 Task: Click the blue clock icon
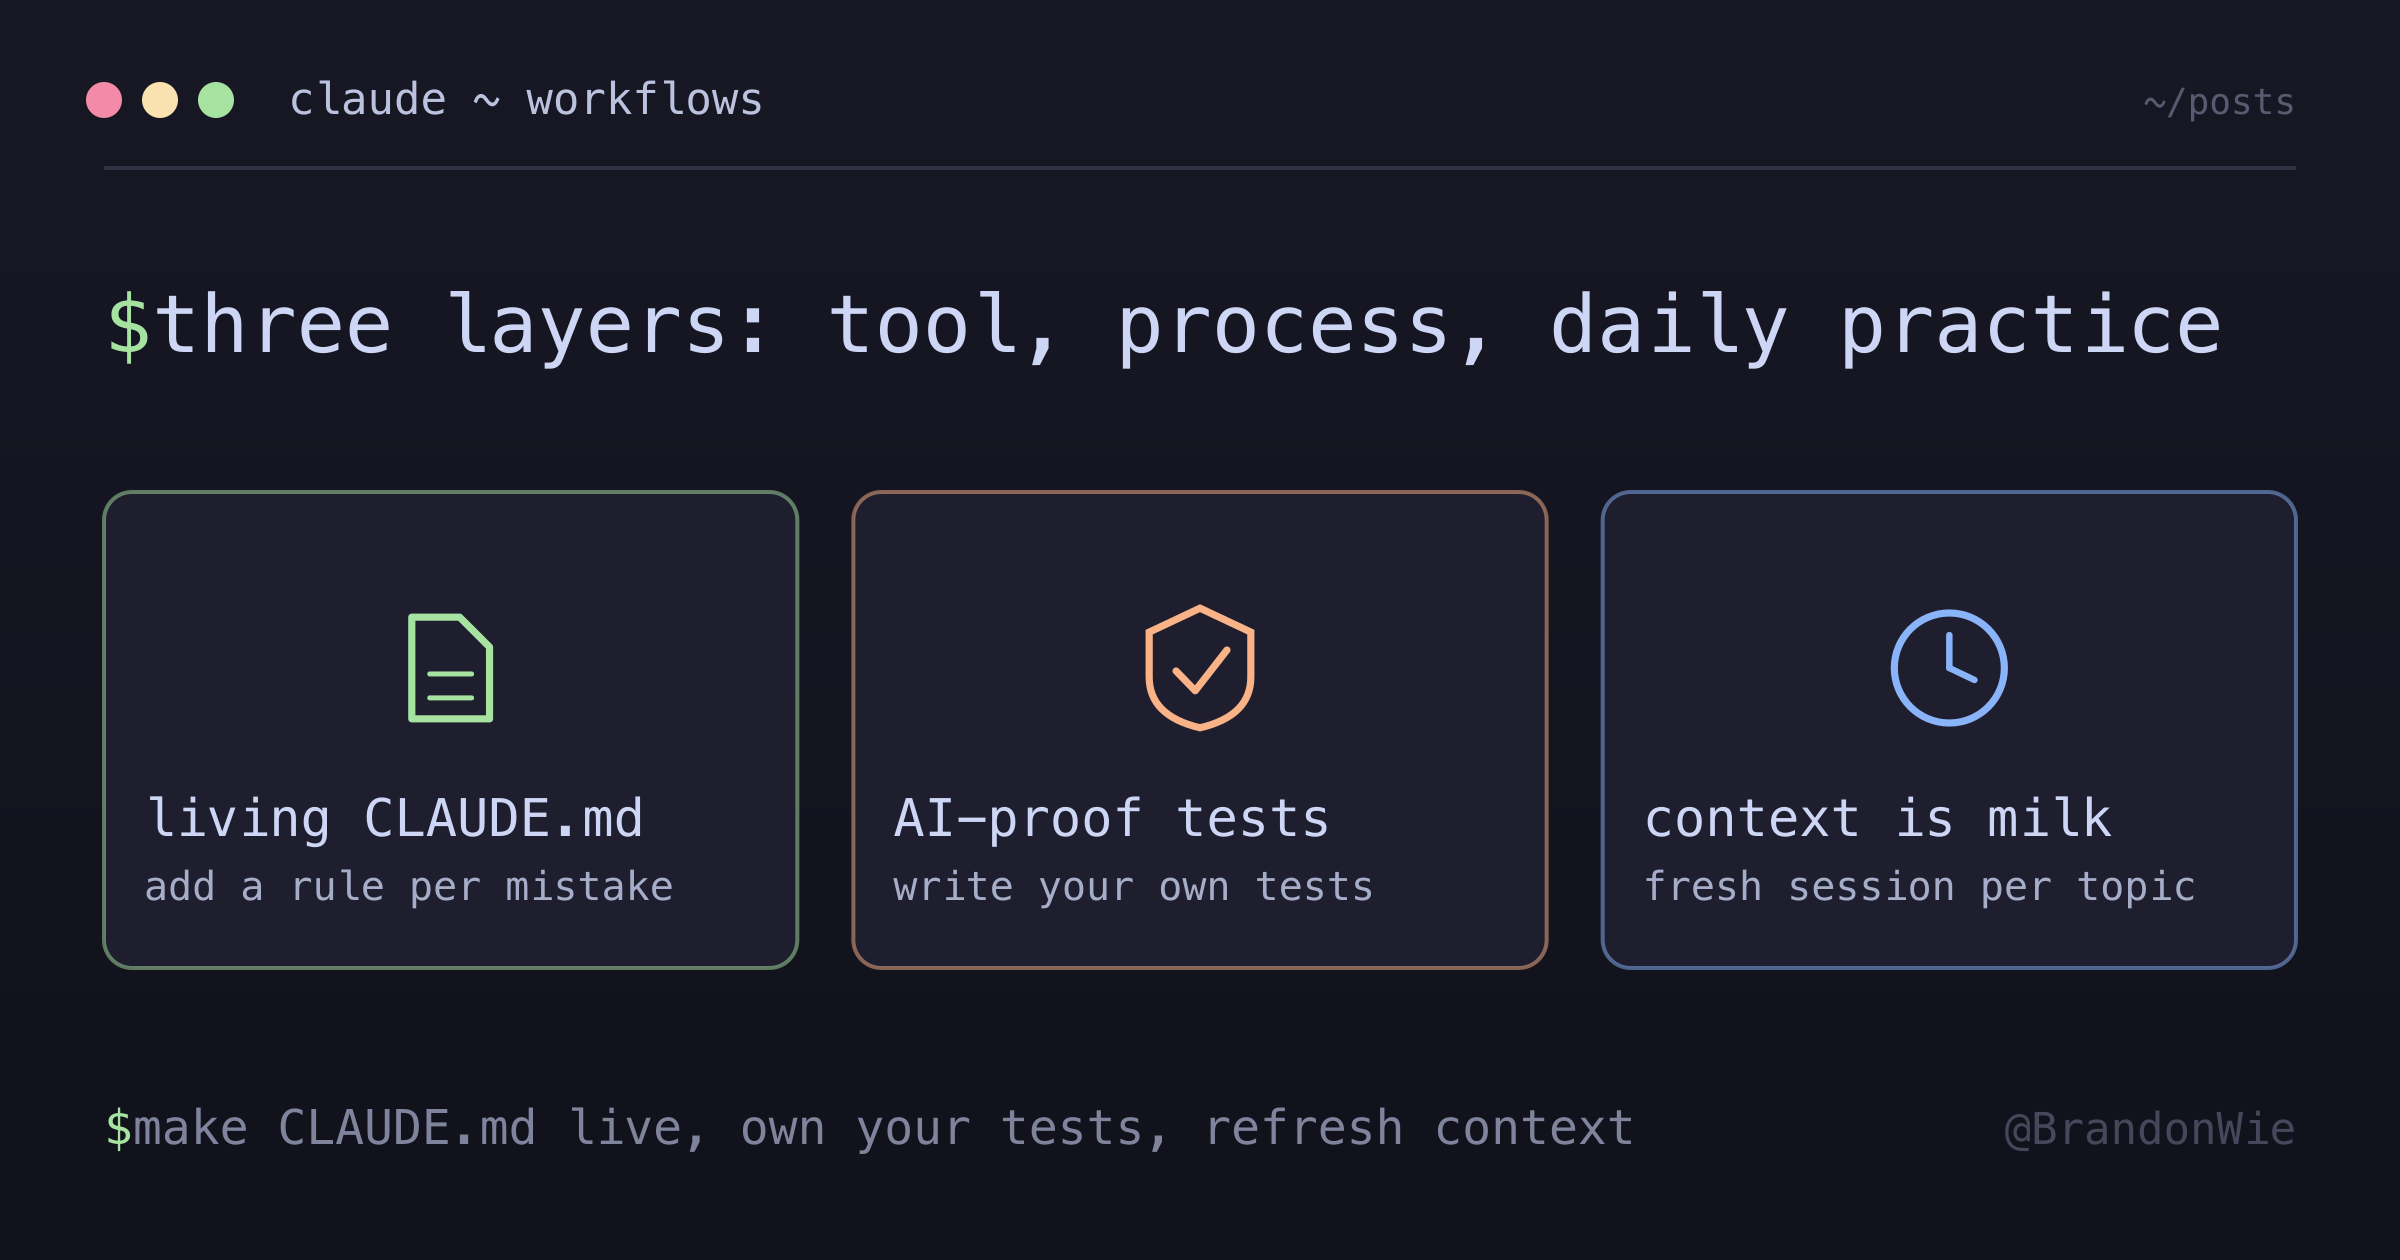(x=1948, y=668)
